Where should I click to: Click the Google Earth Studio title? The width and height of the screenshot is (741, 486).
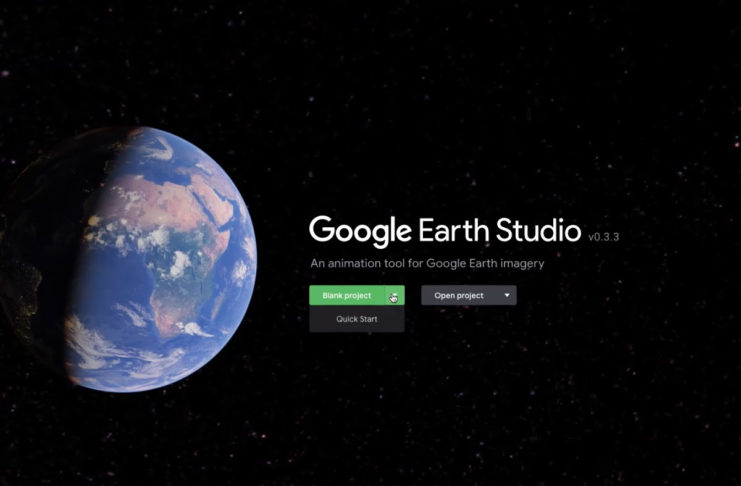445,231
